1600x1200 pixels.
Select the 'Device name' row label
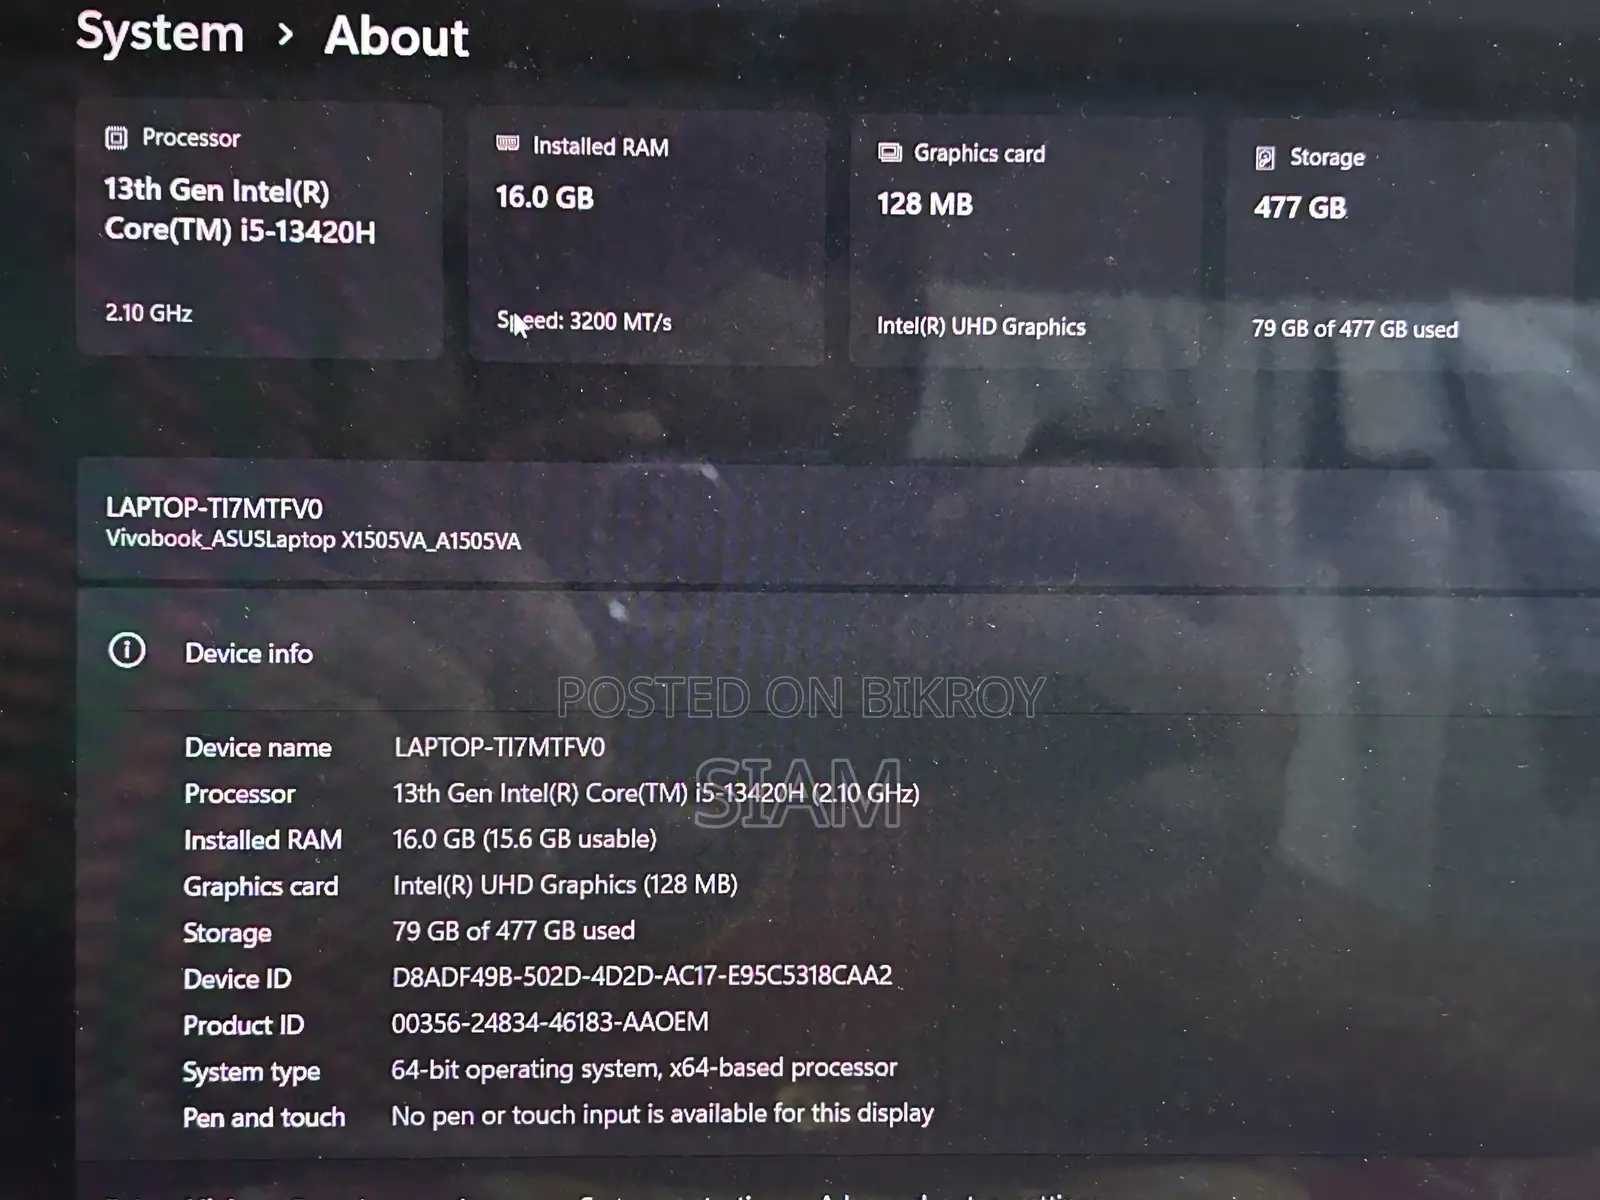pyautogui.click(x=258, y=748)
